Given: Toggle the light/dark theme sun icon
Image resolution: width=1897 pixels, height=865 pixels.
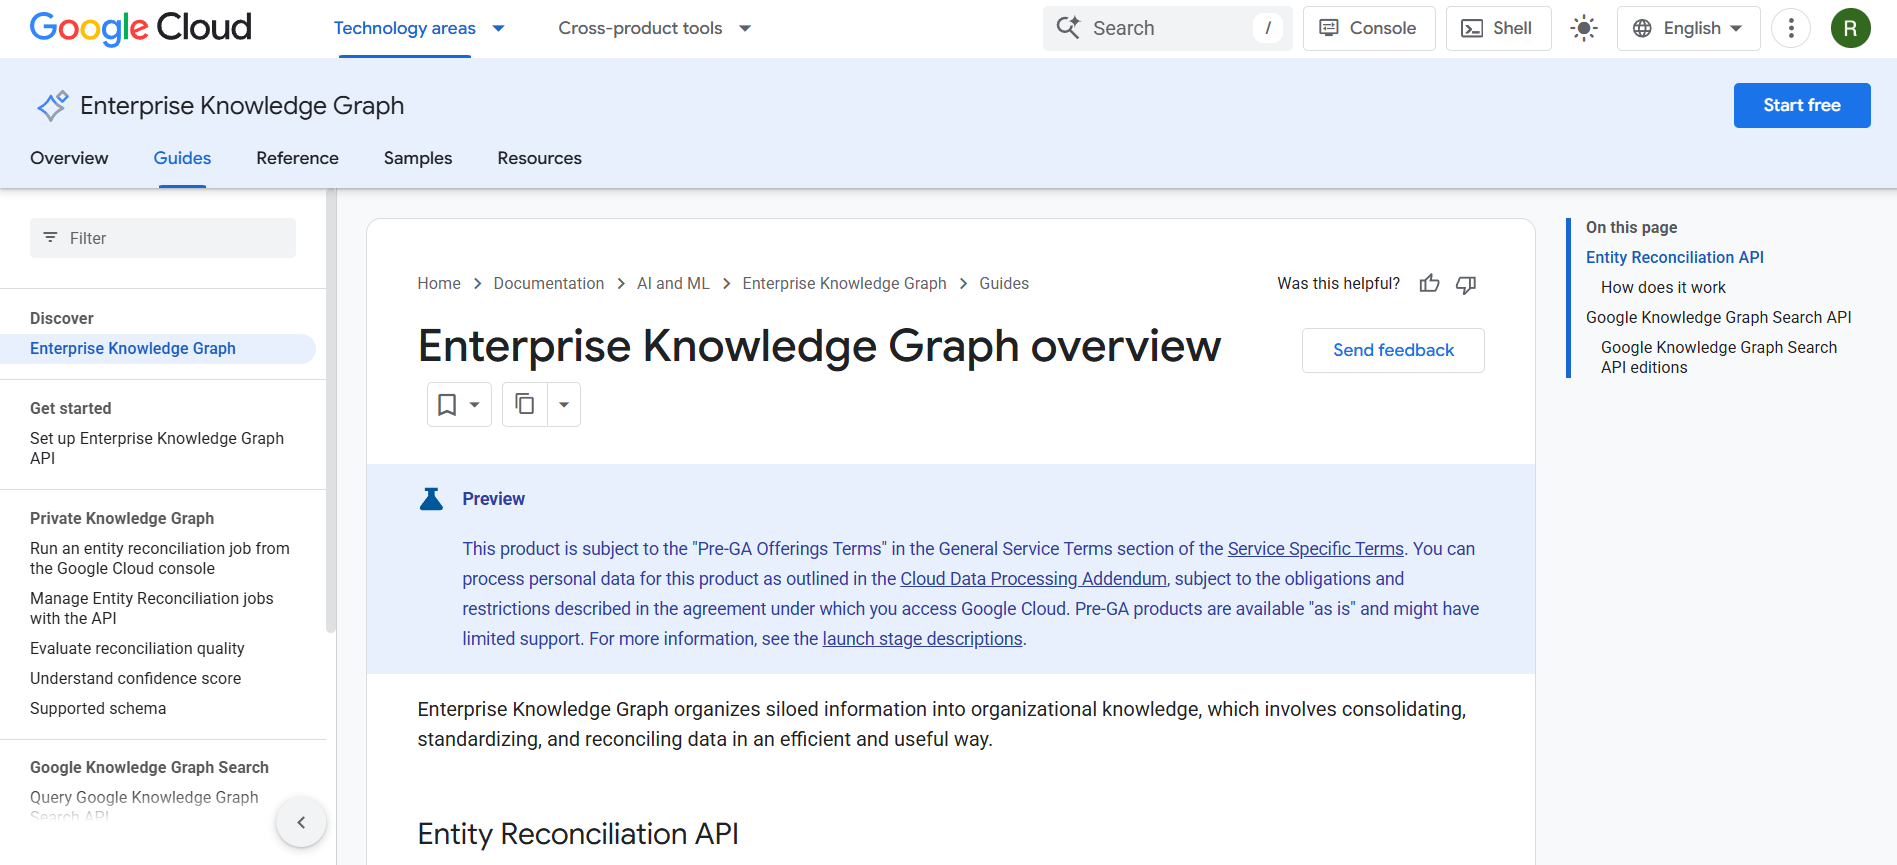Looking at the screenshot, I should pos(1584,28).
